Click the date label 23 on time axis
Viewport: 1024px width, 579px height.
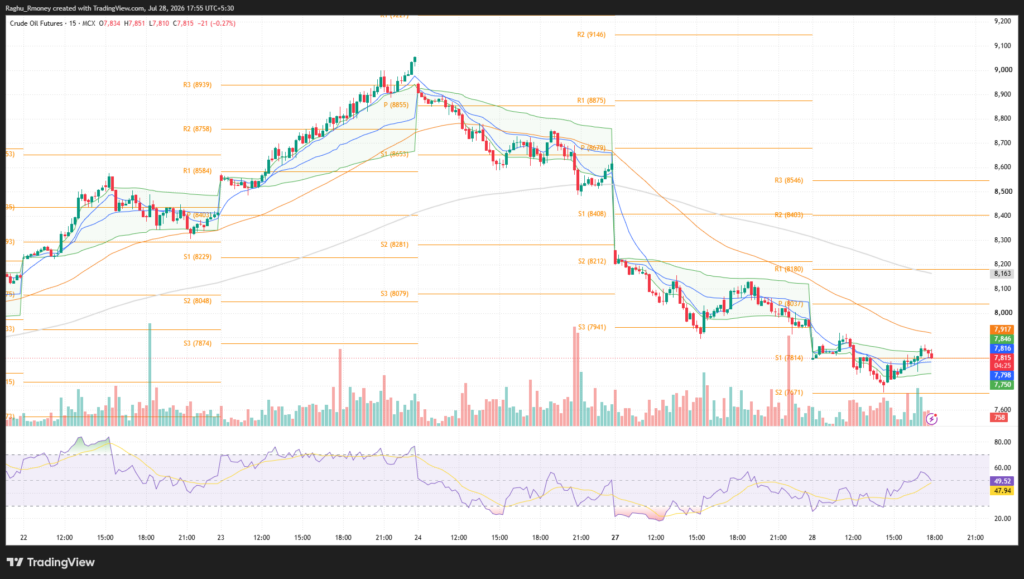(221, 538)
